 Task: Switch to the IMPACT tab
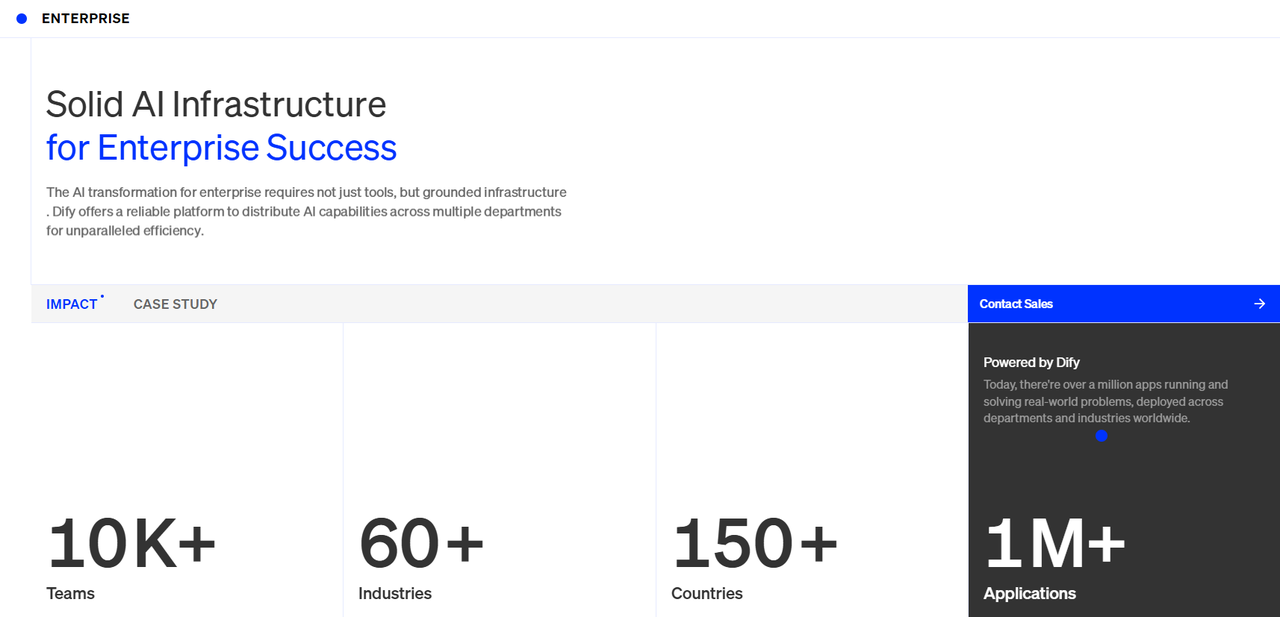point(72,304)
